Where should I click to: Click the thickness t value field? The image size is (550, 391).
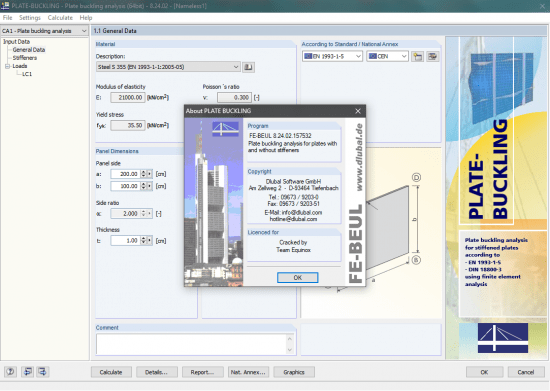(x=125, y=241)
